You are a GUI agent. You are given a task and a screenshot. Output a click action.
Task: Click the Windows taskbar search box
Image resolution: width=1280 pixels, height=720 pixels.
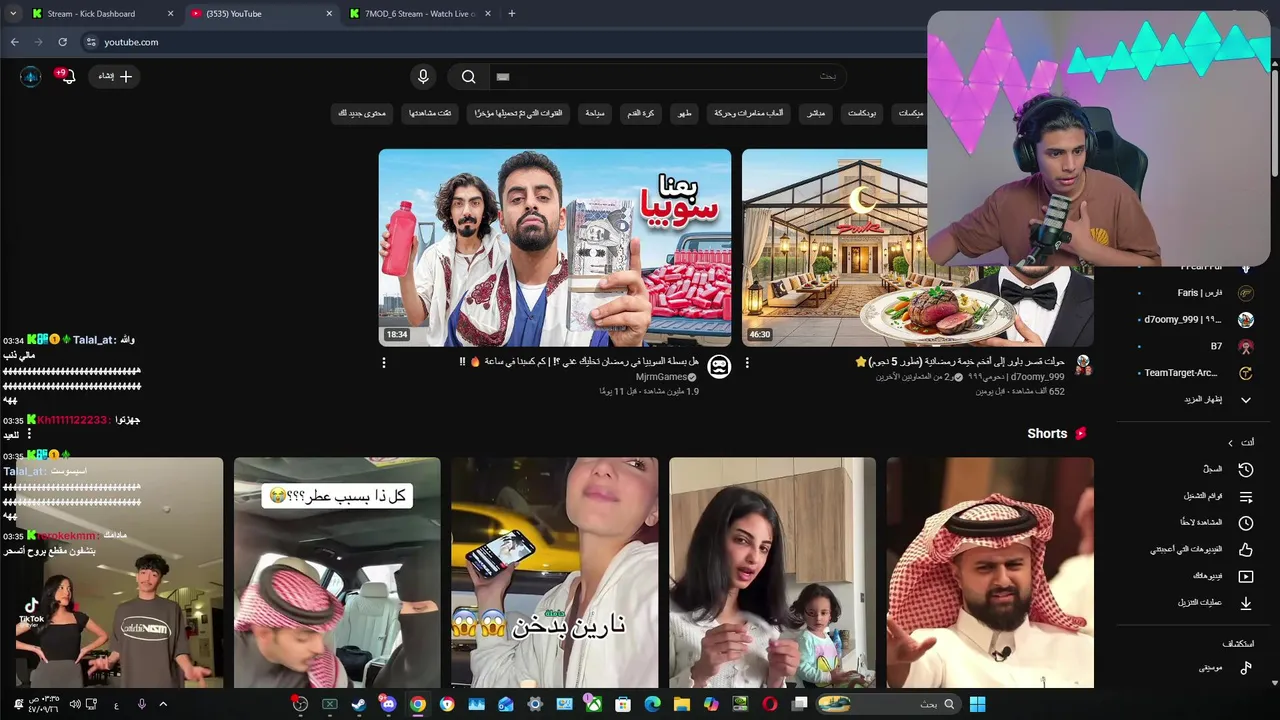pyautogui.click(x=888, y=704)
